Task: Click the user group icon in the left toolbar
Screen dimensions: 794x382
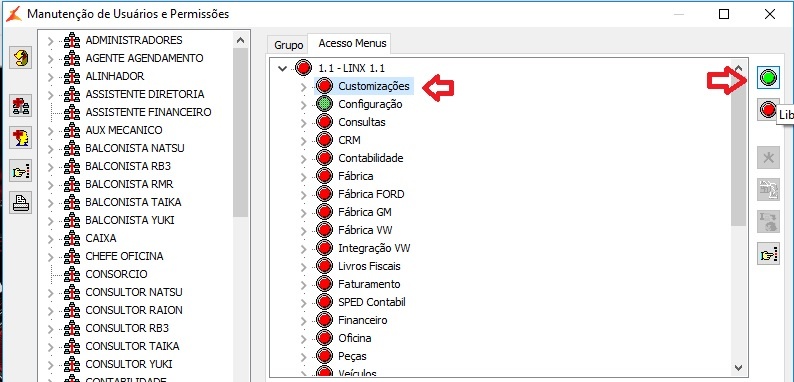Action: (21, 106)
